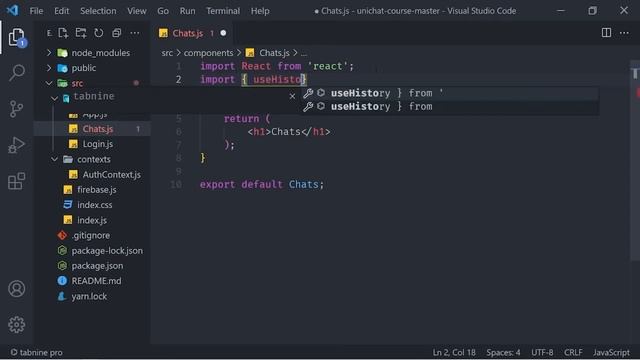Screen dimensions: 640x360
Task: Open the Search view in activity bar
Action: (x=16, y=73)
